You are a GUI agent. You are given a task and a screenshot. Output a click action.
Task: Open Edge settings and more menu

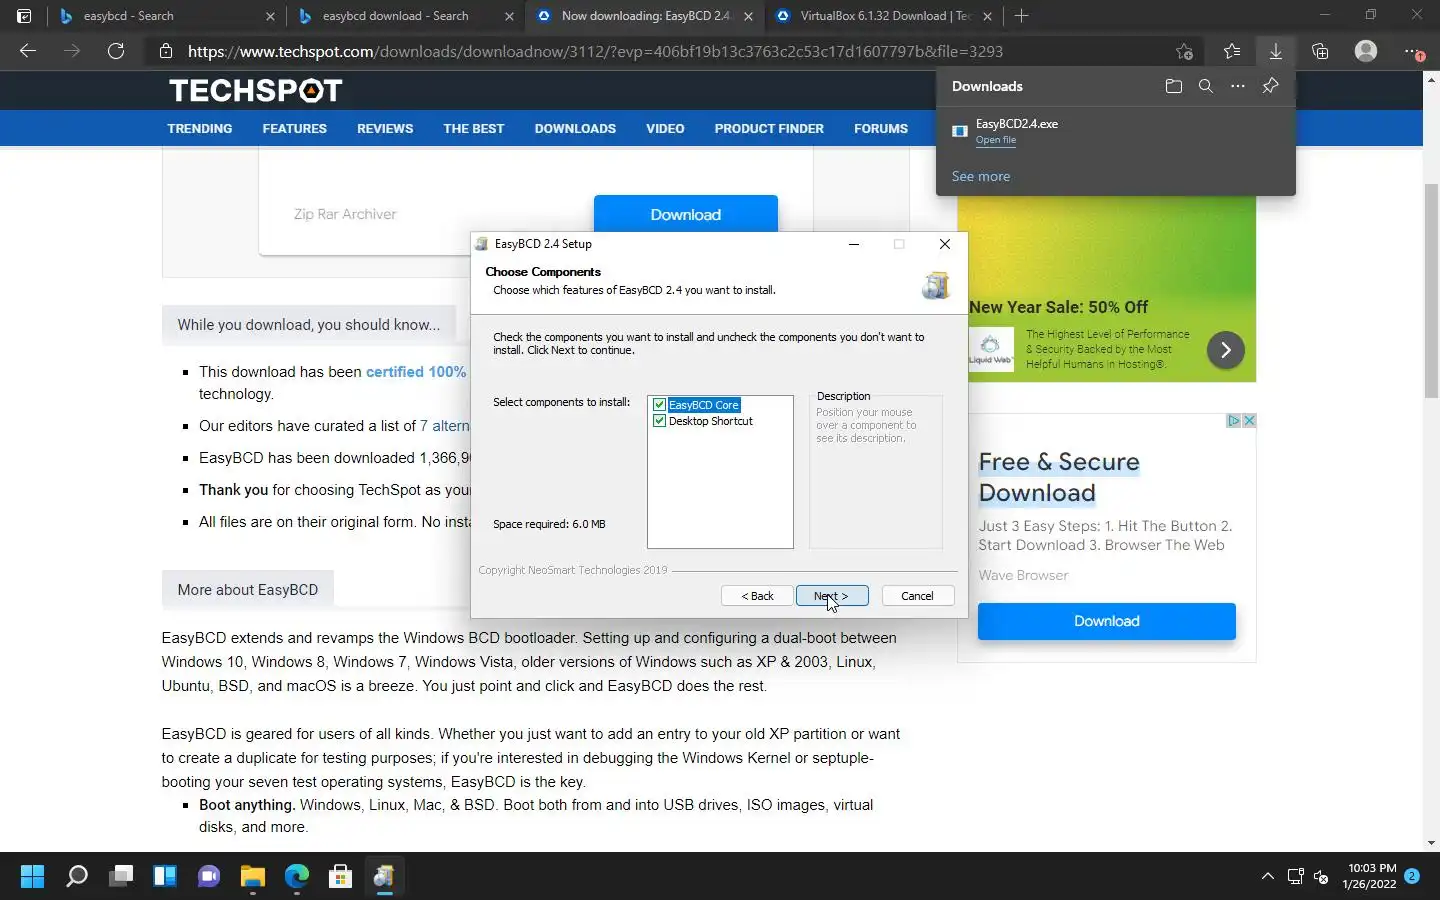click(1412, 51)
